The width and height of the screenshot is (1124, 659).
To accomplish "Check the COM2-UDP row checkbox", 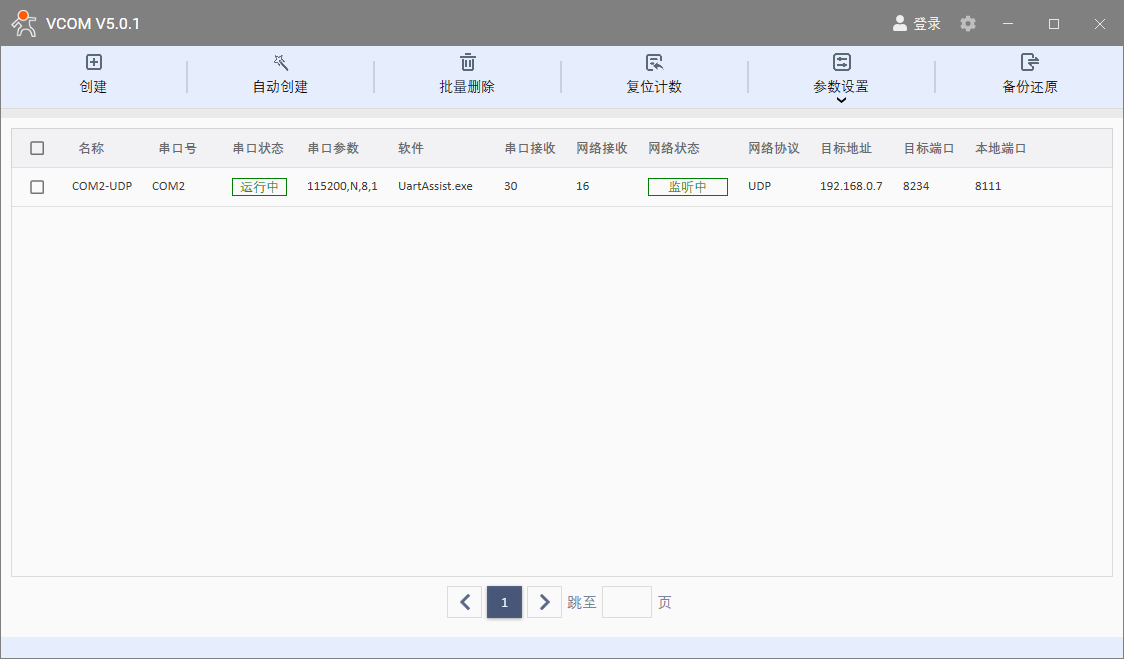I will pos(37,187).
